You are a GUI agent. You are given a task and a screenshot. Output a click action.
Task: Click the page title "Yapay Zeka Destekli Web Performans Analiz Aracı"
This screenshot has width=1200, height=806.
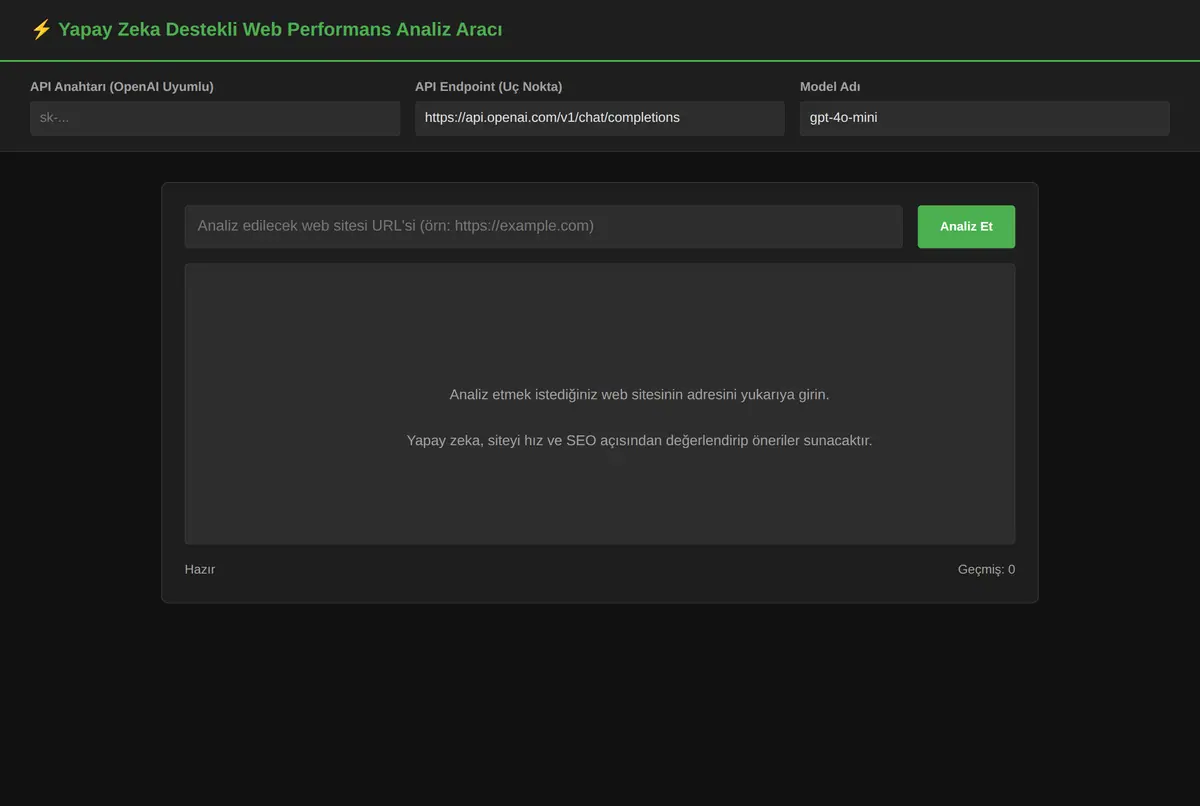click(x=280, y=30)
